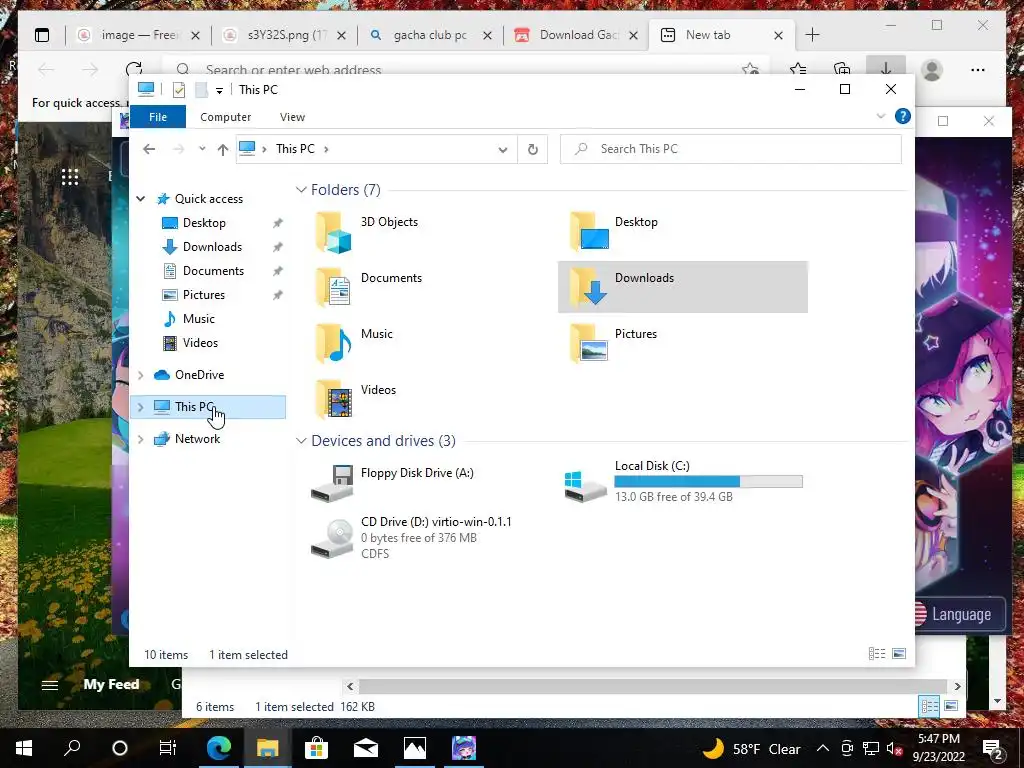The image size is (1024, 768).
Task: Open CD Drive (D:) virtio-win
Action: pyautogui.click(x=411, y=537)
